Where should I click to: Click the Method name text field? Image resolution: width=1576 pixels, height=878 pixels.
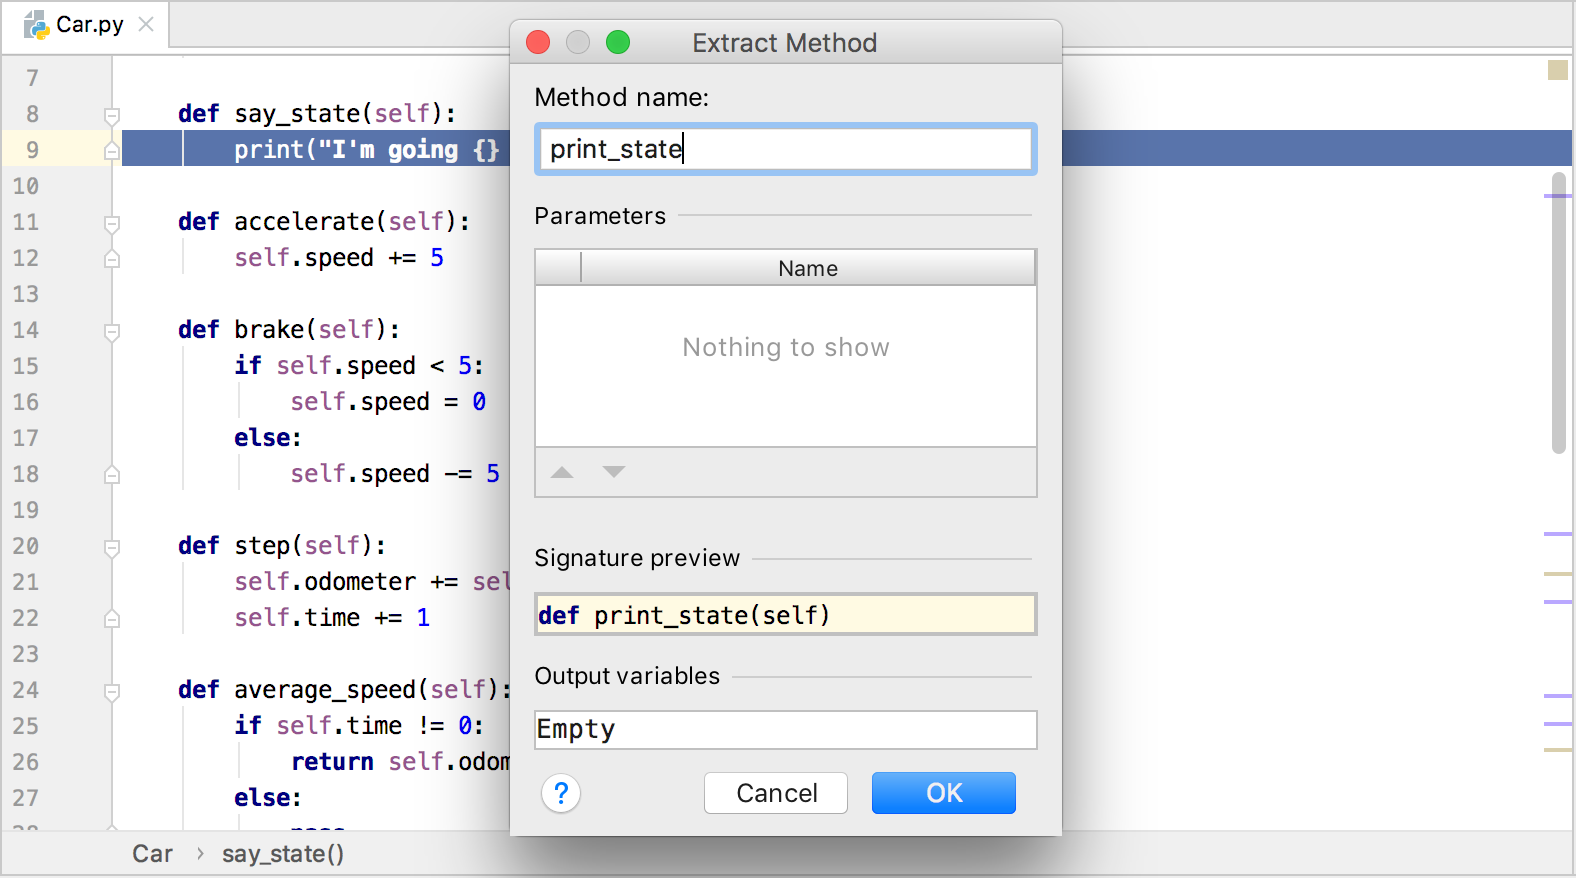785,149
